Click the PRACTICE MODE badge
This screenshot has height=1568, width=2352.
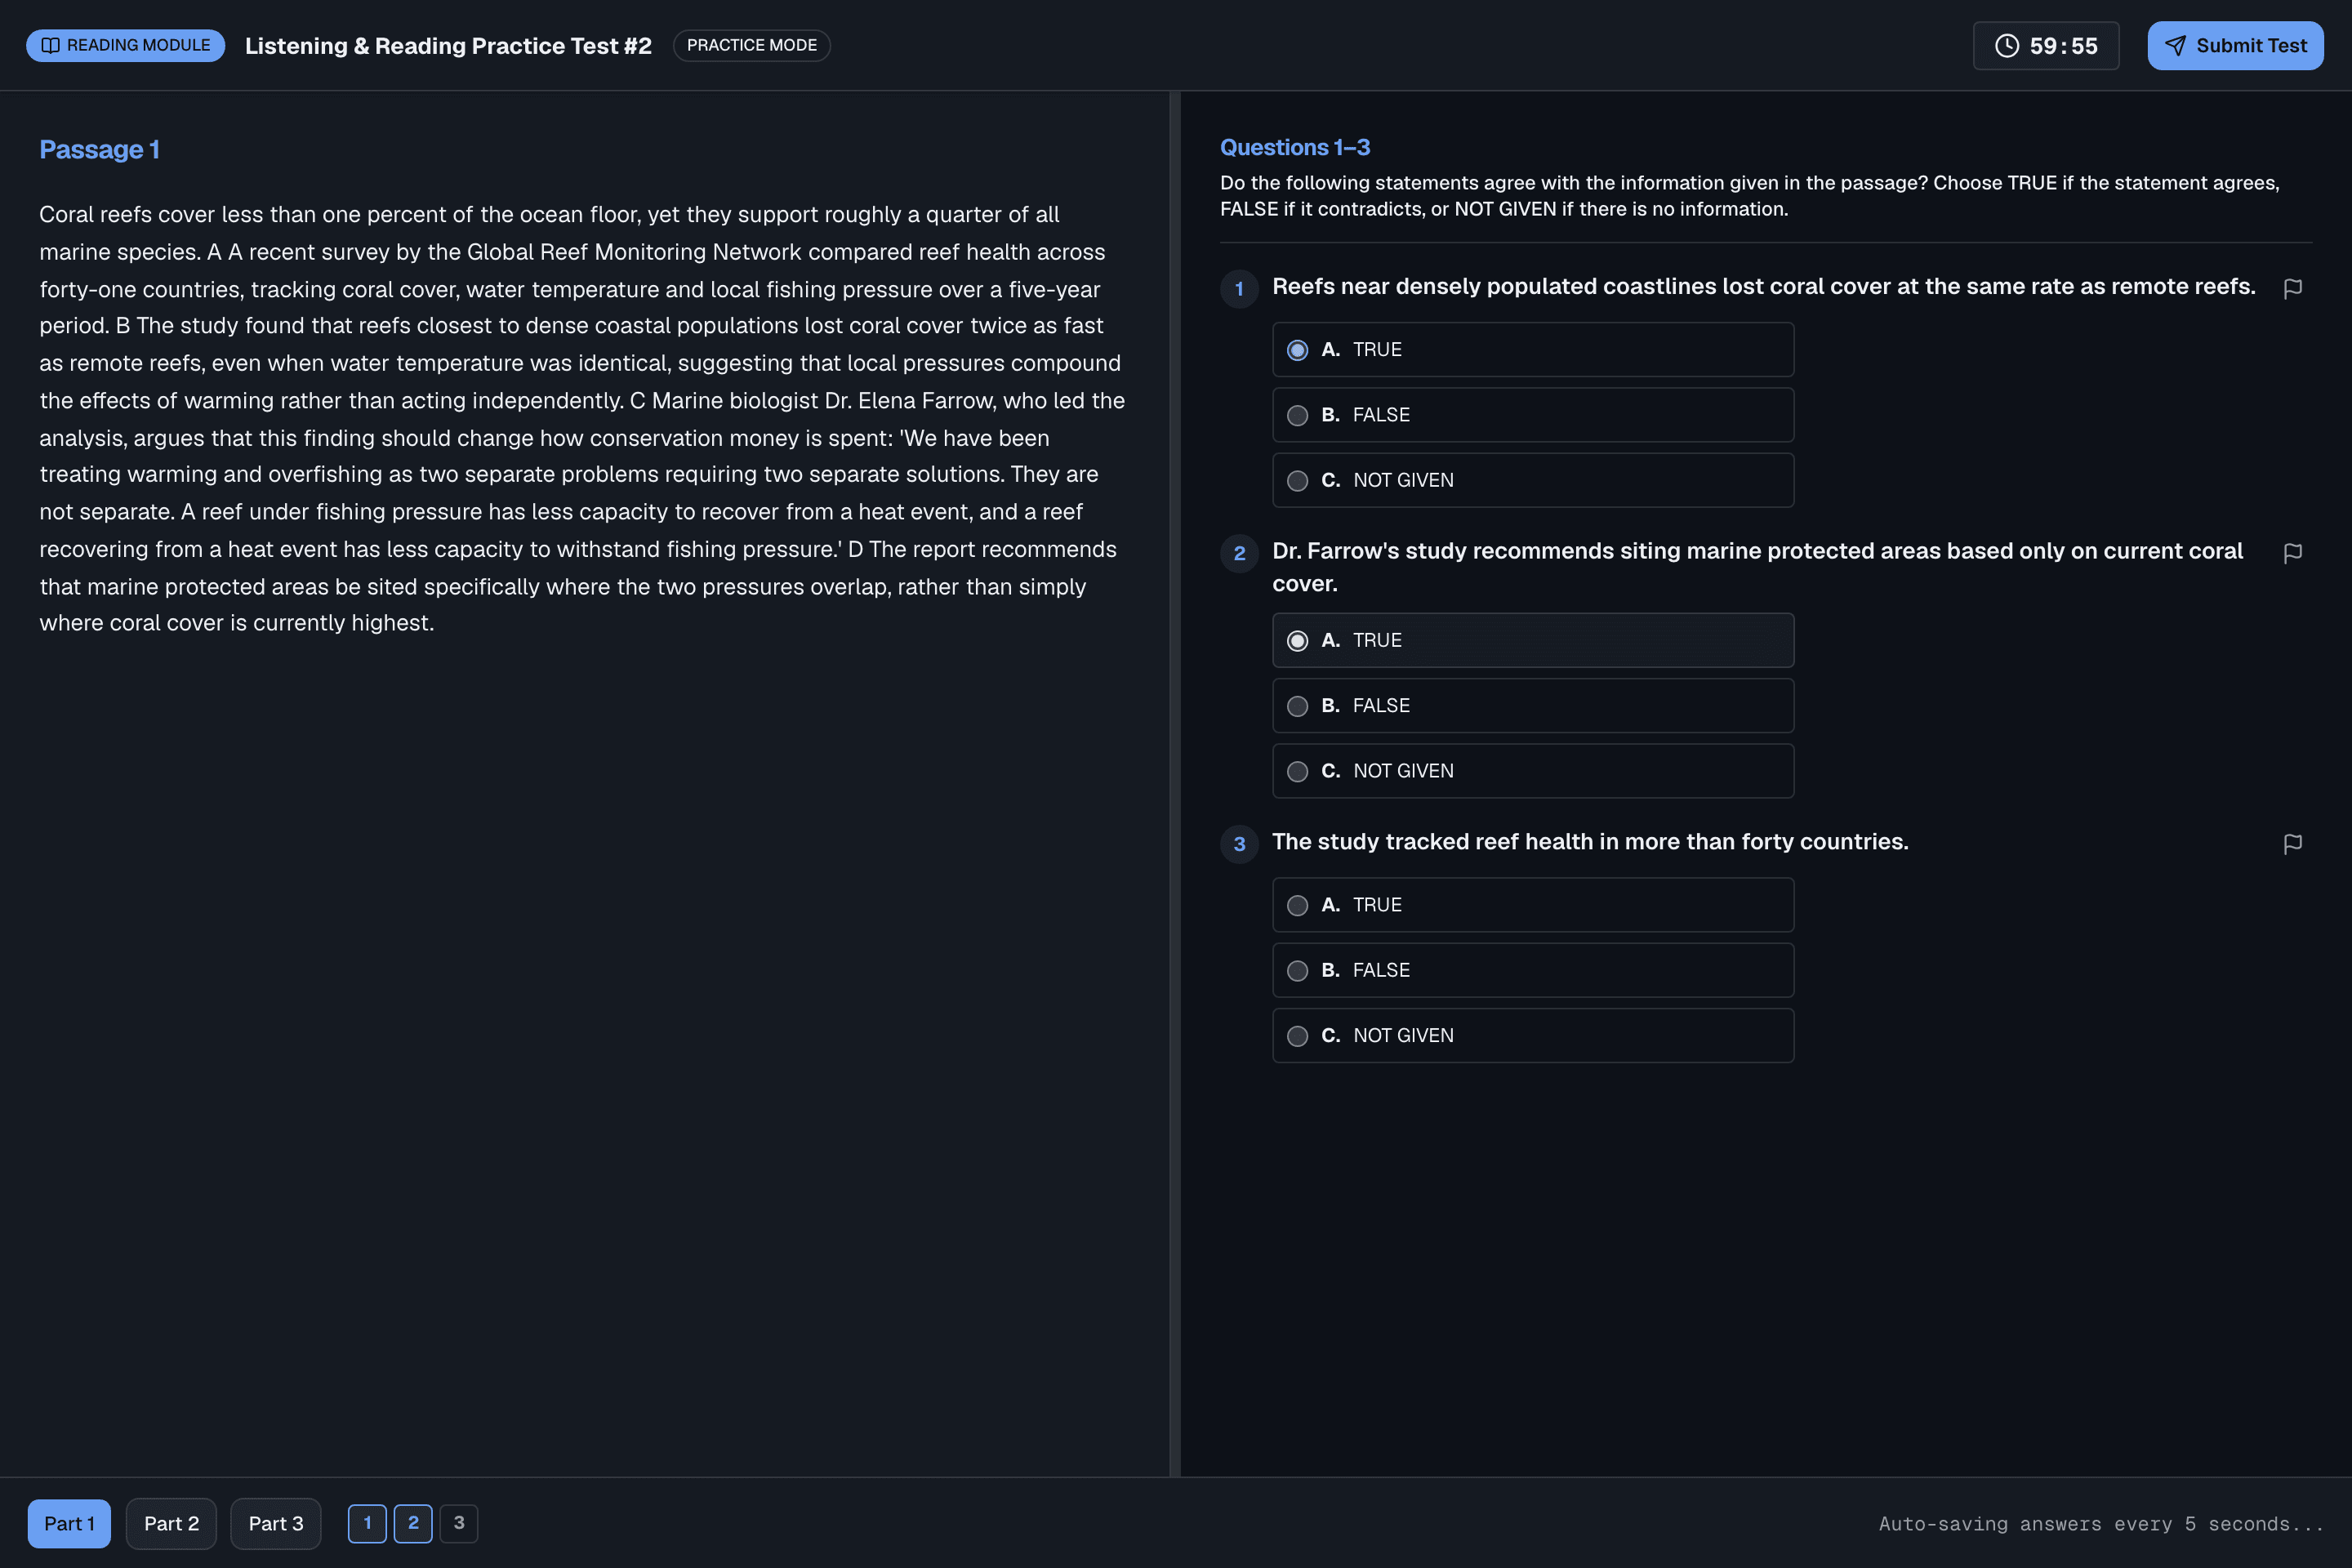[x=752, y=46]
